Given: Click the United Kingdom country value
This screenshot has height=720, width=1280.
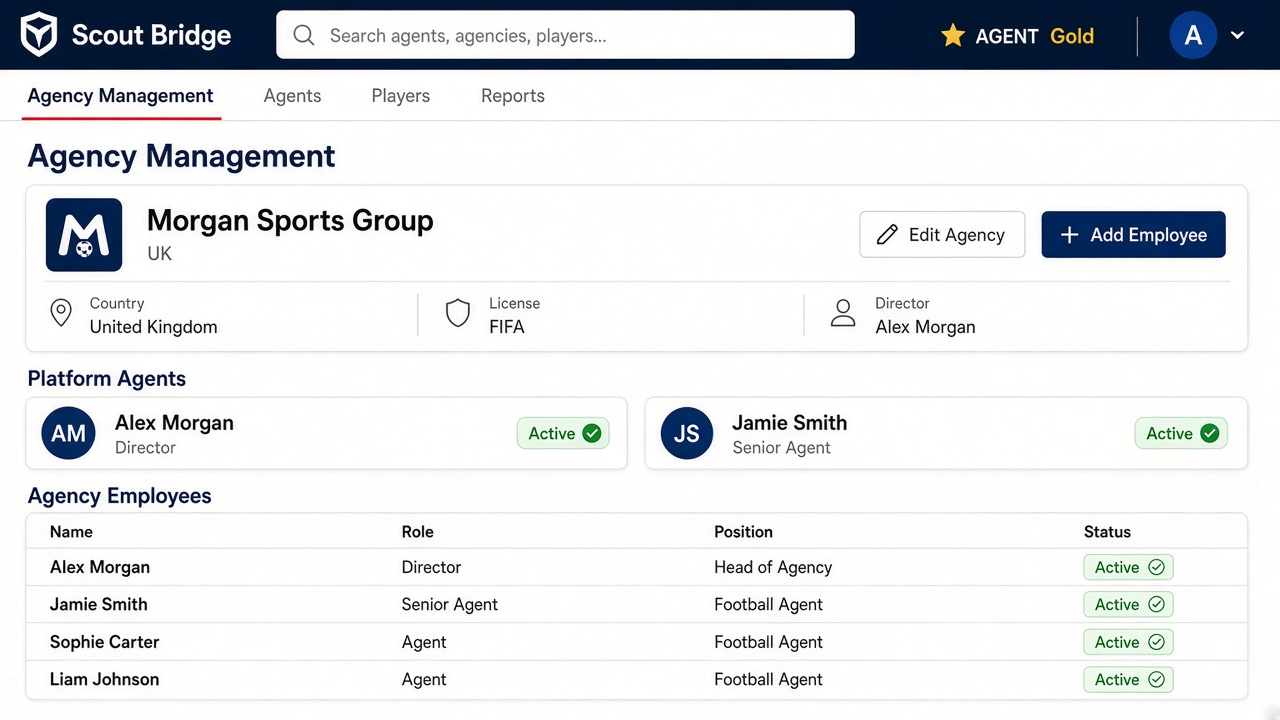Looking at the screenshot, I should click(x=154, y=327).
